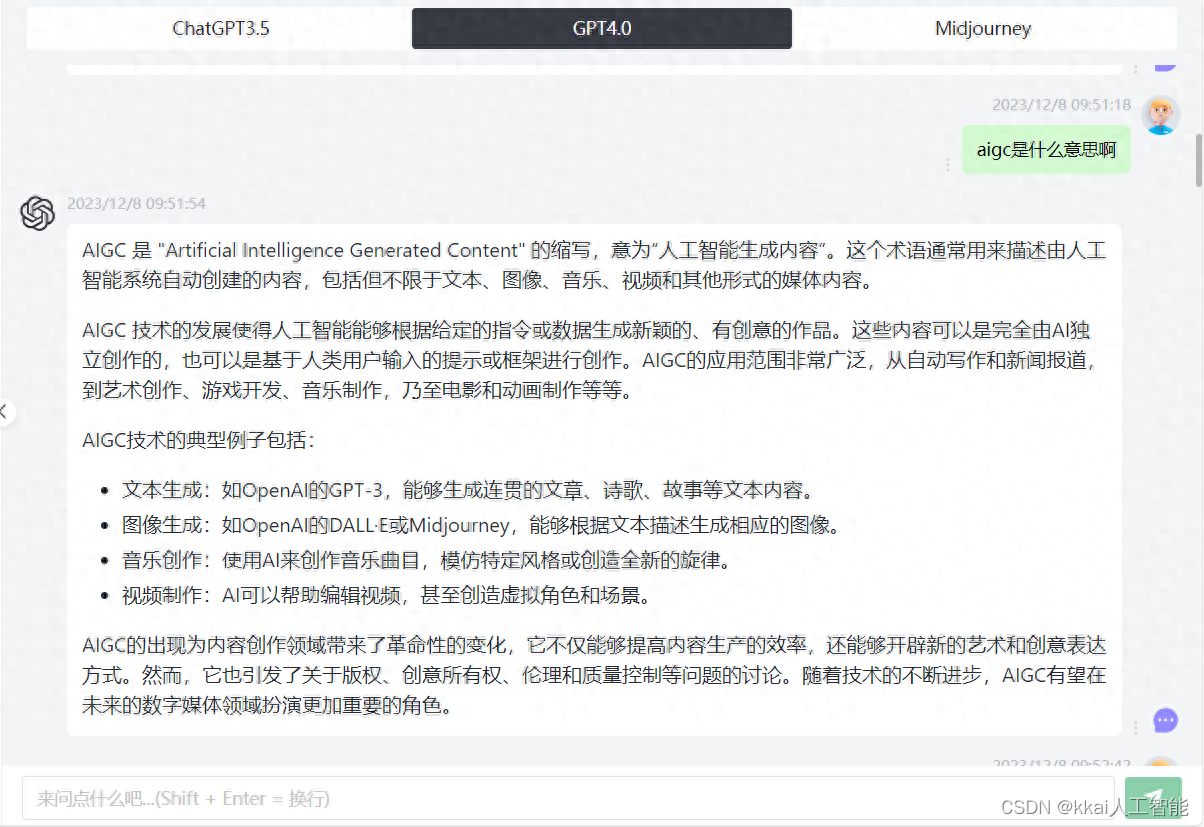
Task: Click paragraph starting AIGC 技术的发展使得
Action: pos(594,360)
